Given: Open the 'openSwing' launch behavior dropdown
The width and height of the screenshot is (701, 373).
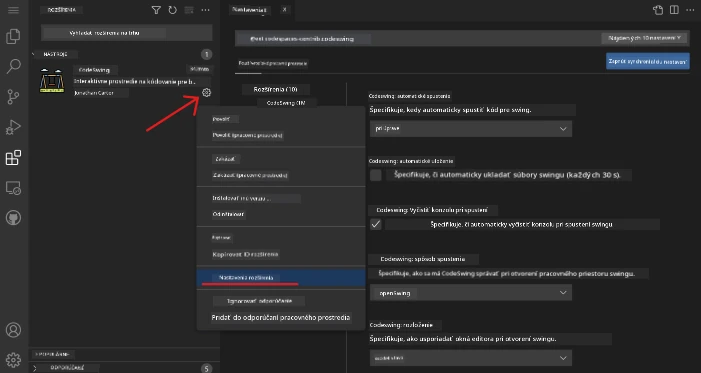Looking at the screenshot, I should 471,292.
